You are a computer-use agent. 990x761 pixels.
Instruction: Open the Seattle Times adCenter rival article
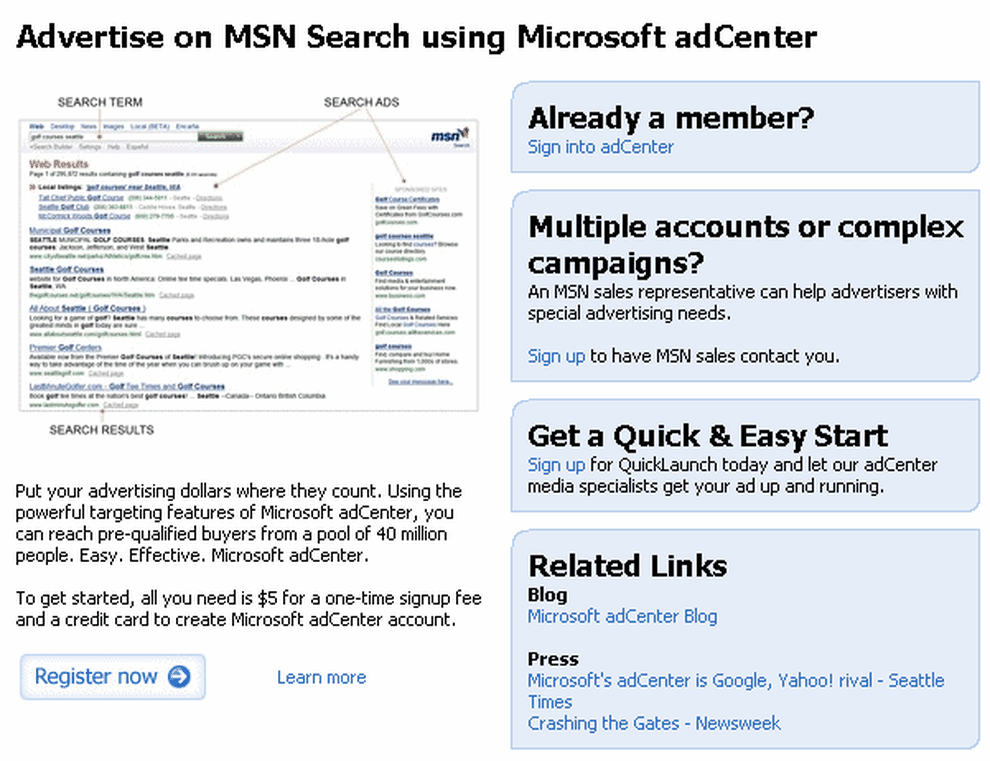[x=736, y=691]
